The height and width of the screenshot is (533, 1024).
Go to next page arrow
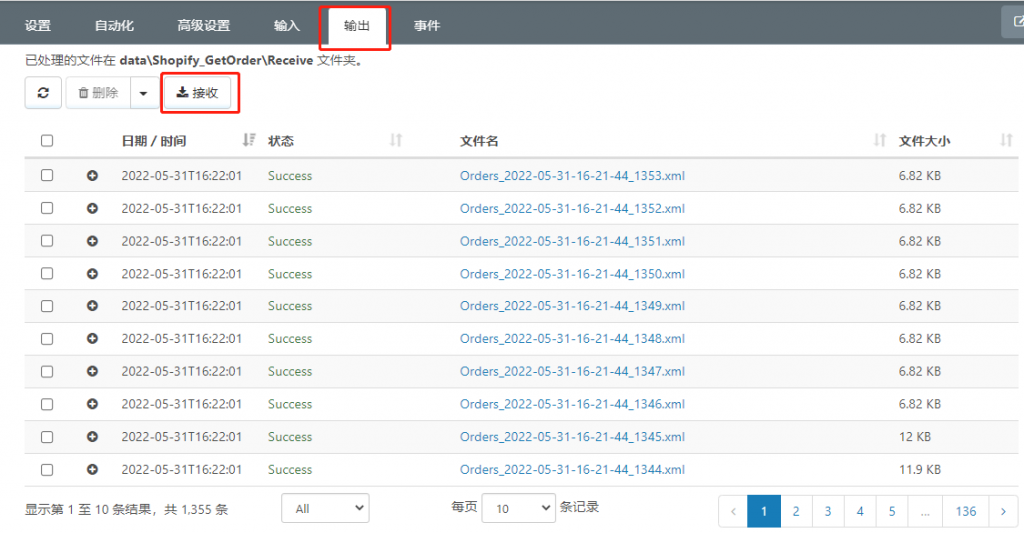1003,511
